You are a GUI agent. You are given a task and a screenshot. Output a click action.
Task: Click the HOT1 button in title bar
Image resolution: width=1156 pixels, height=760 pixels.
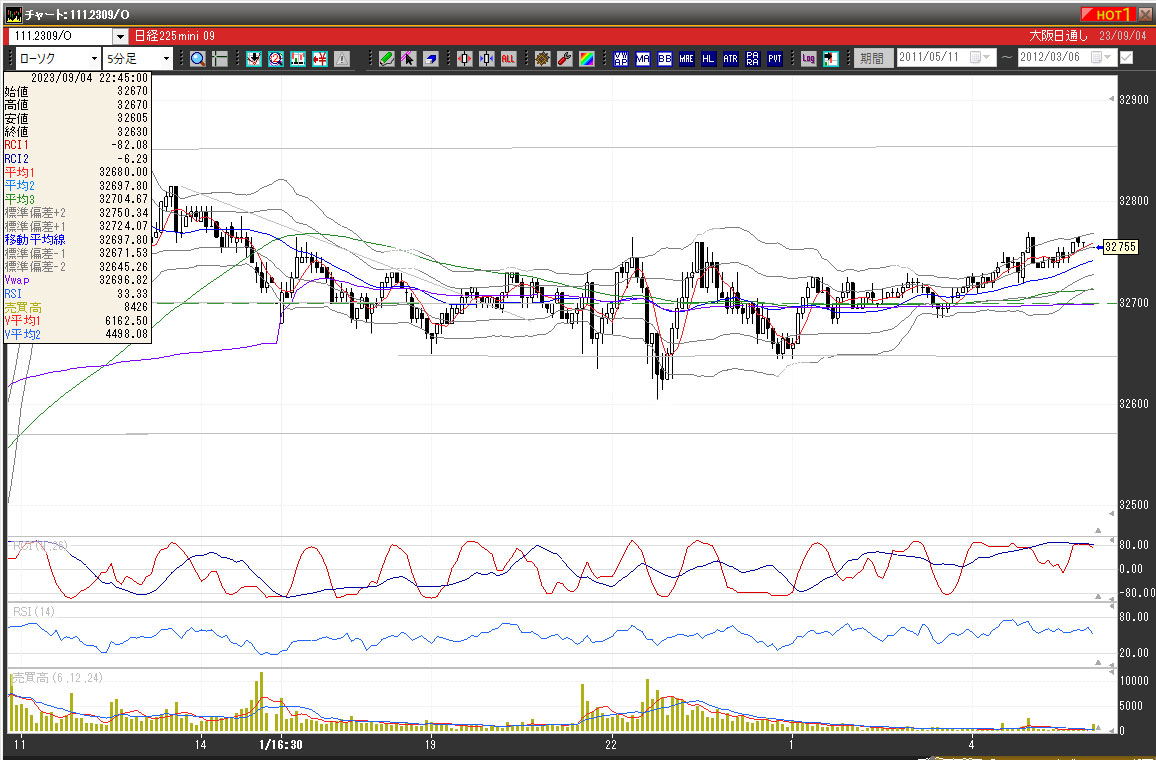point(1106,15)
